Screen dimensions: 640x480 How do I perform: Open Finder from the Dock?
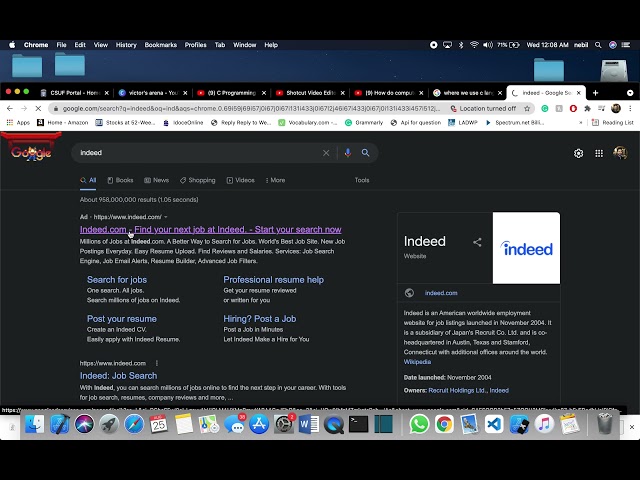(35, 424)
